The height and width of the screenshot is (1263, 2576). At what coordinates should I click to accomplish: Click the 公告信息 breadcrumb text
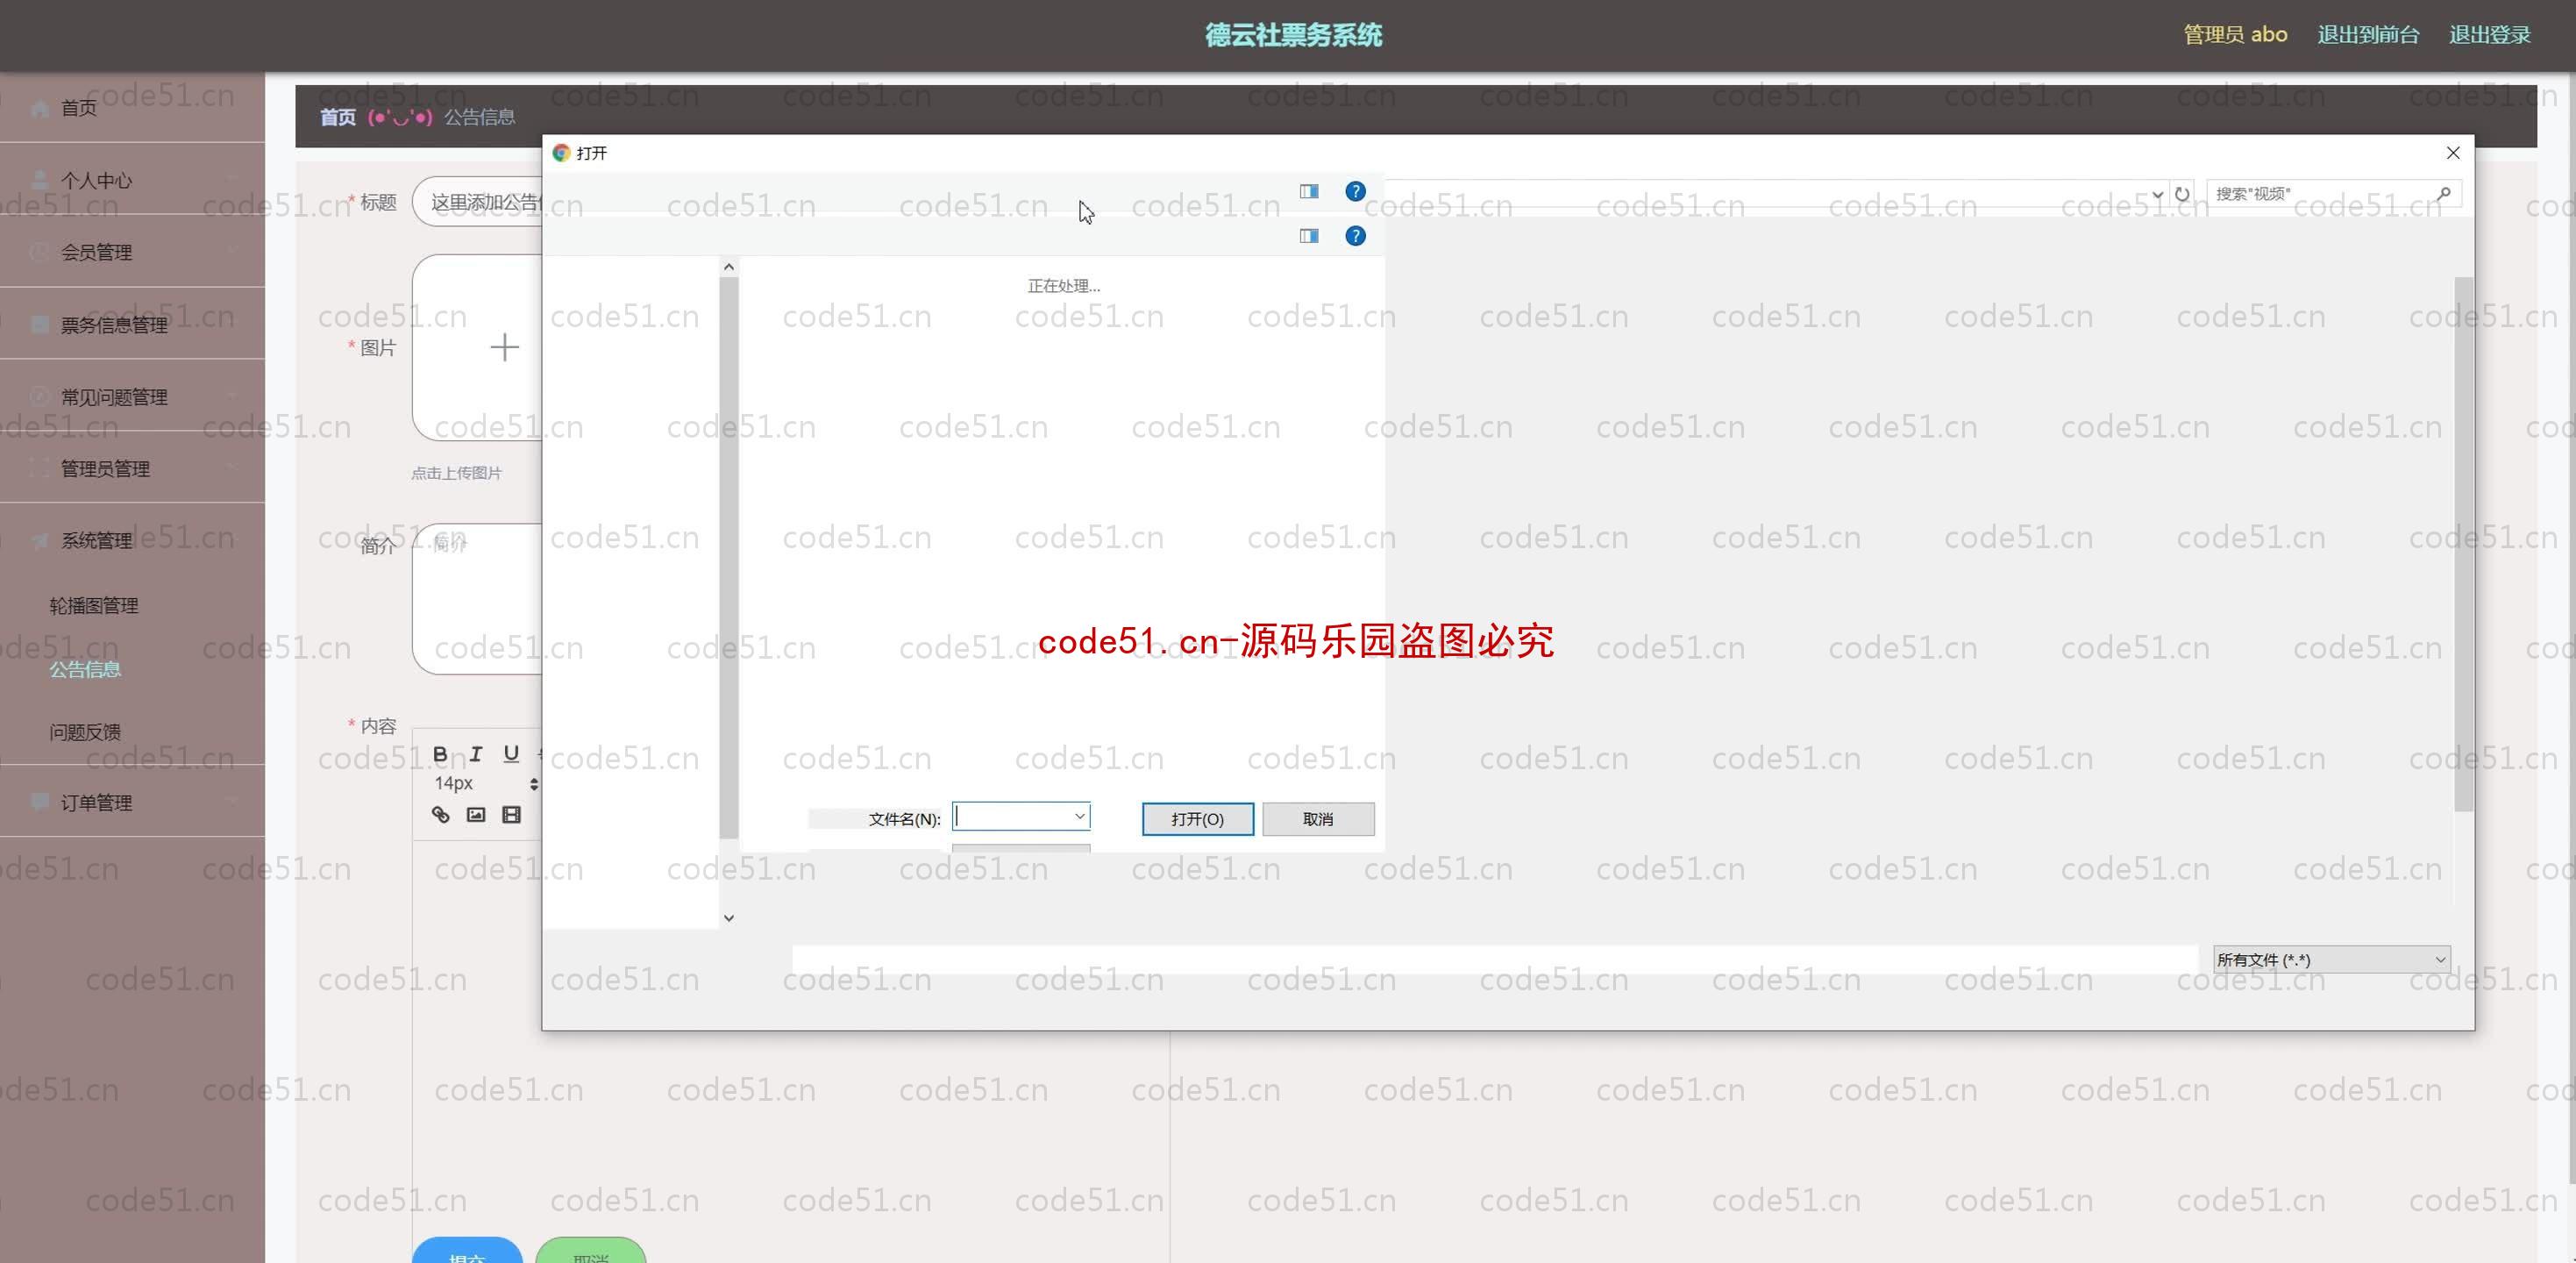click(480, 117)
